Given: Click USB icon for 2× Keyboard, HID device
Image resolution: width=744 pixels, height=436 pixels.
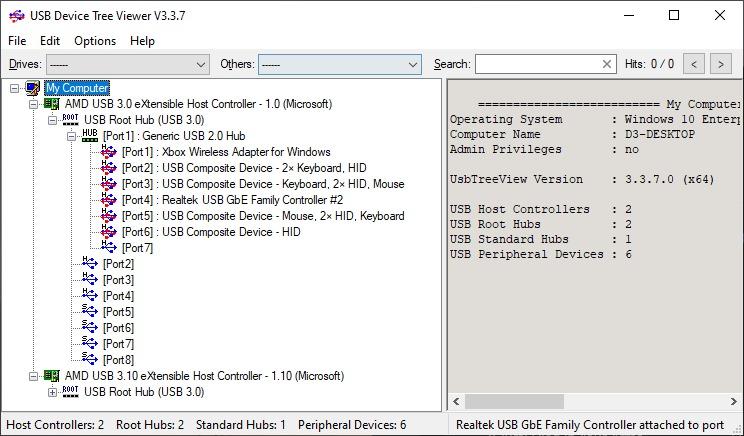Looking at the screenshot, I should pos(109,168).
